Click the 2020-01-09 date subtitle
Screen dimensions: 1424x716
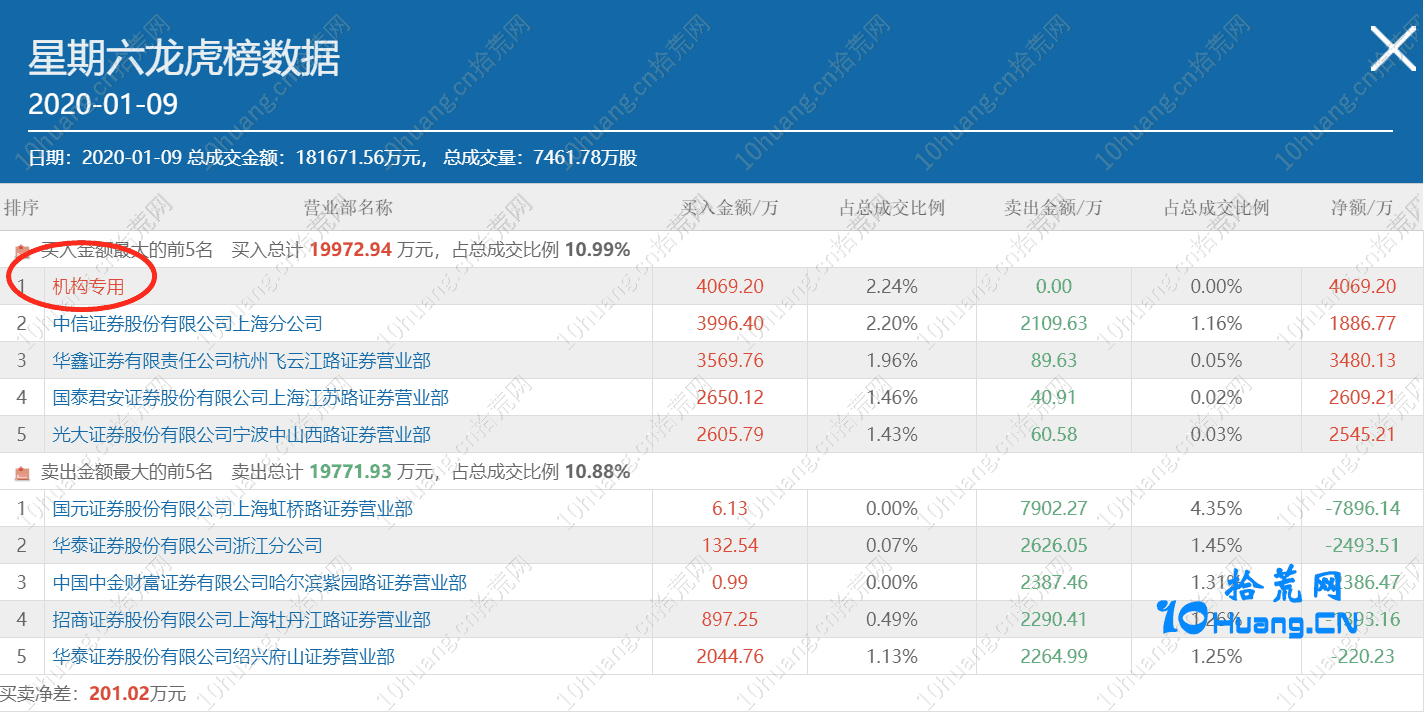point(103,103)
